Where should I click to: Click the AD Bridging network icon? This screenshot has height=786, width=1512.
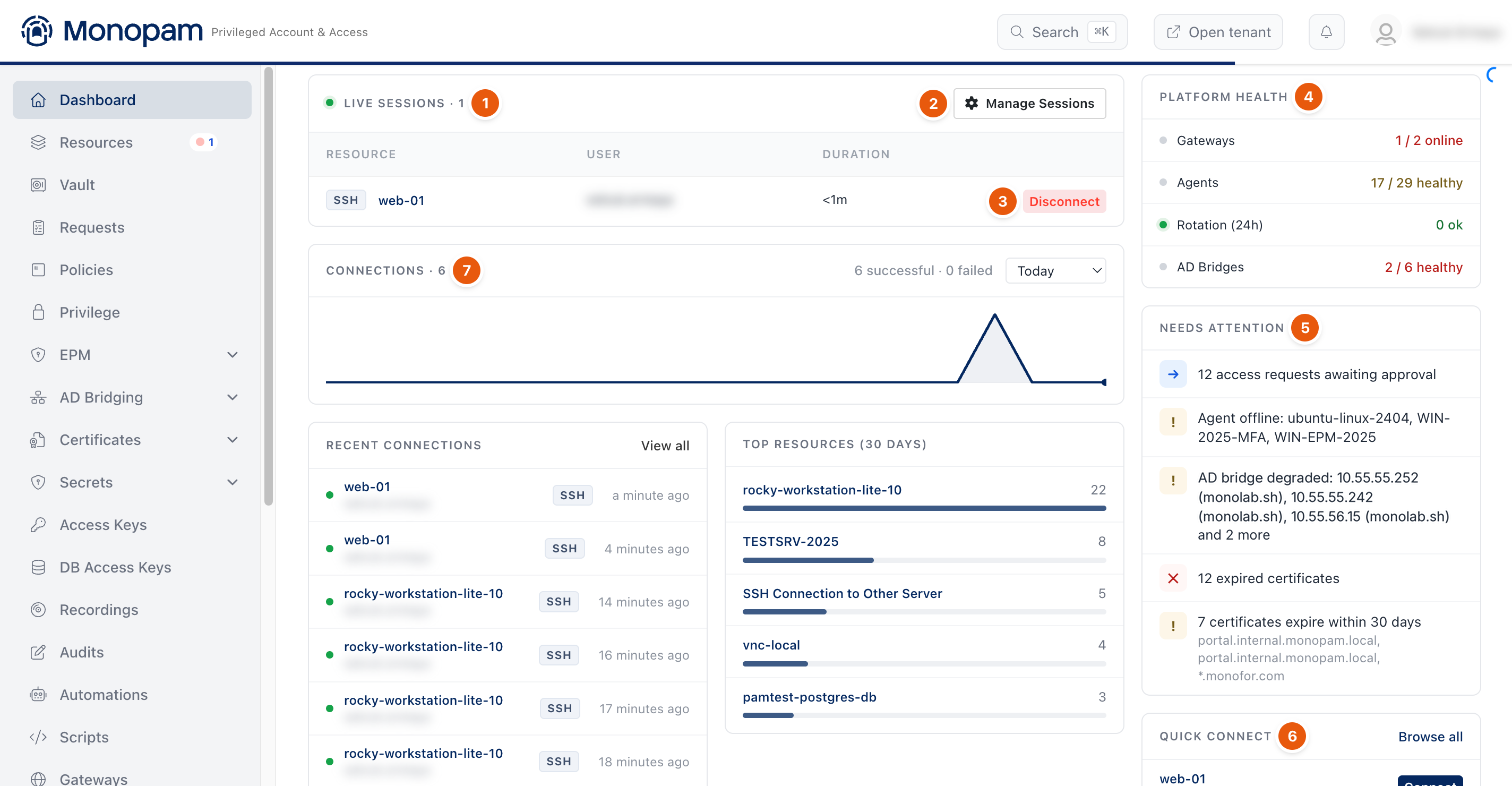(x=39, y=397)
